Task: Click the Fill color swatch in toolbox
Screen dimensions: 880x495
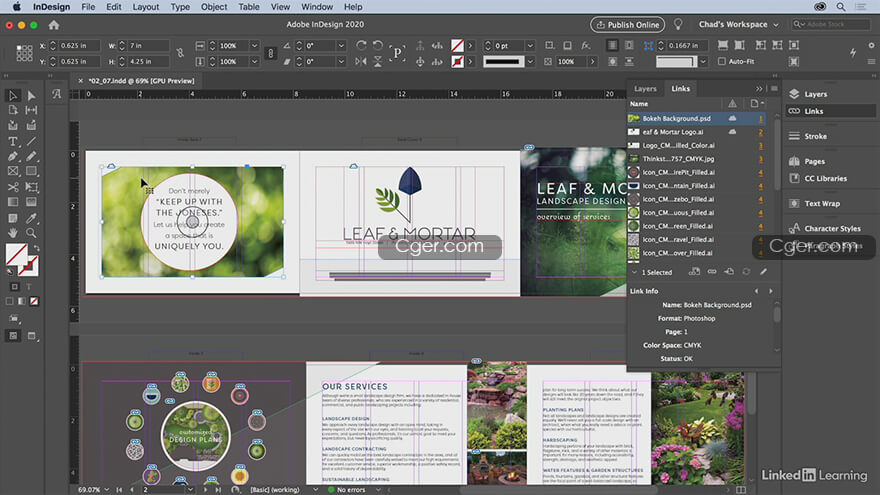Action: pos(14,253)
